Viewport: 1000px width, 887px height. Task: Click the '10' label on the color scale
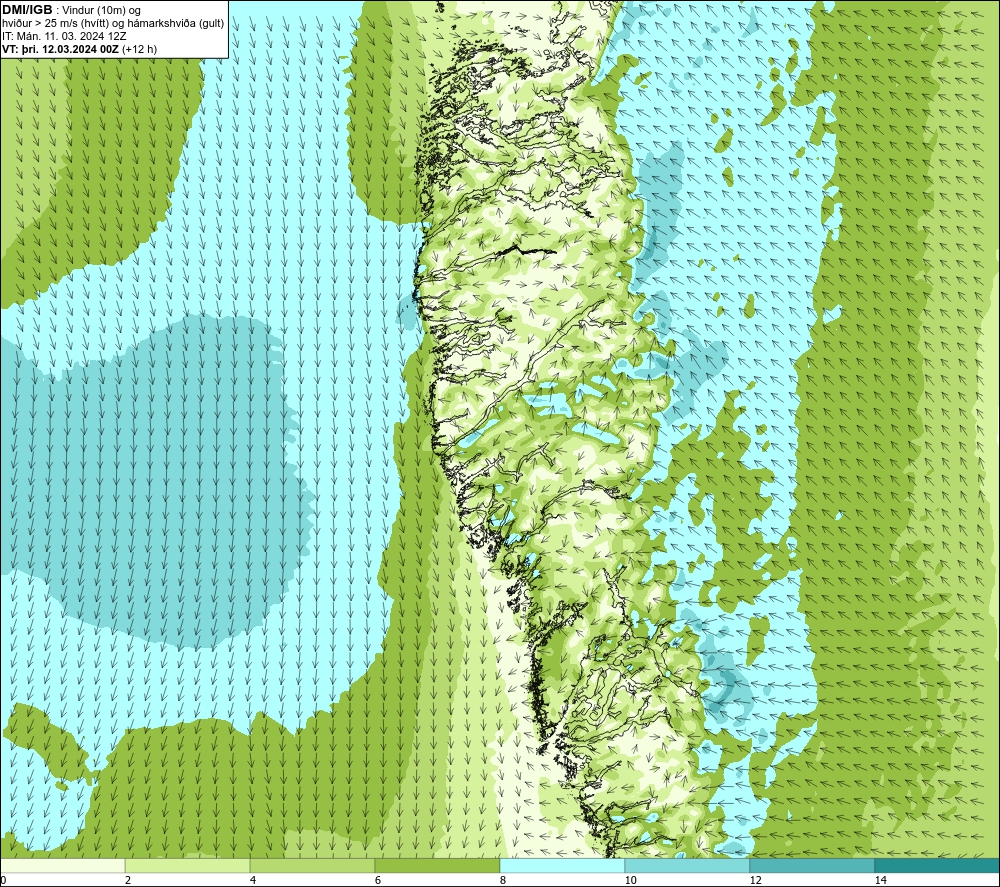click(630, 881)
